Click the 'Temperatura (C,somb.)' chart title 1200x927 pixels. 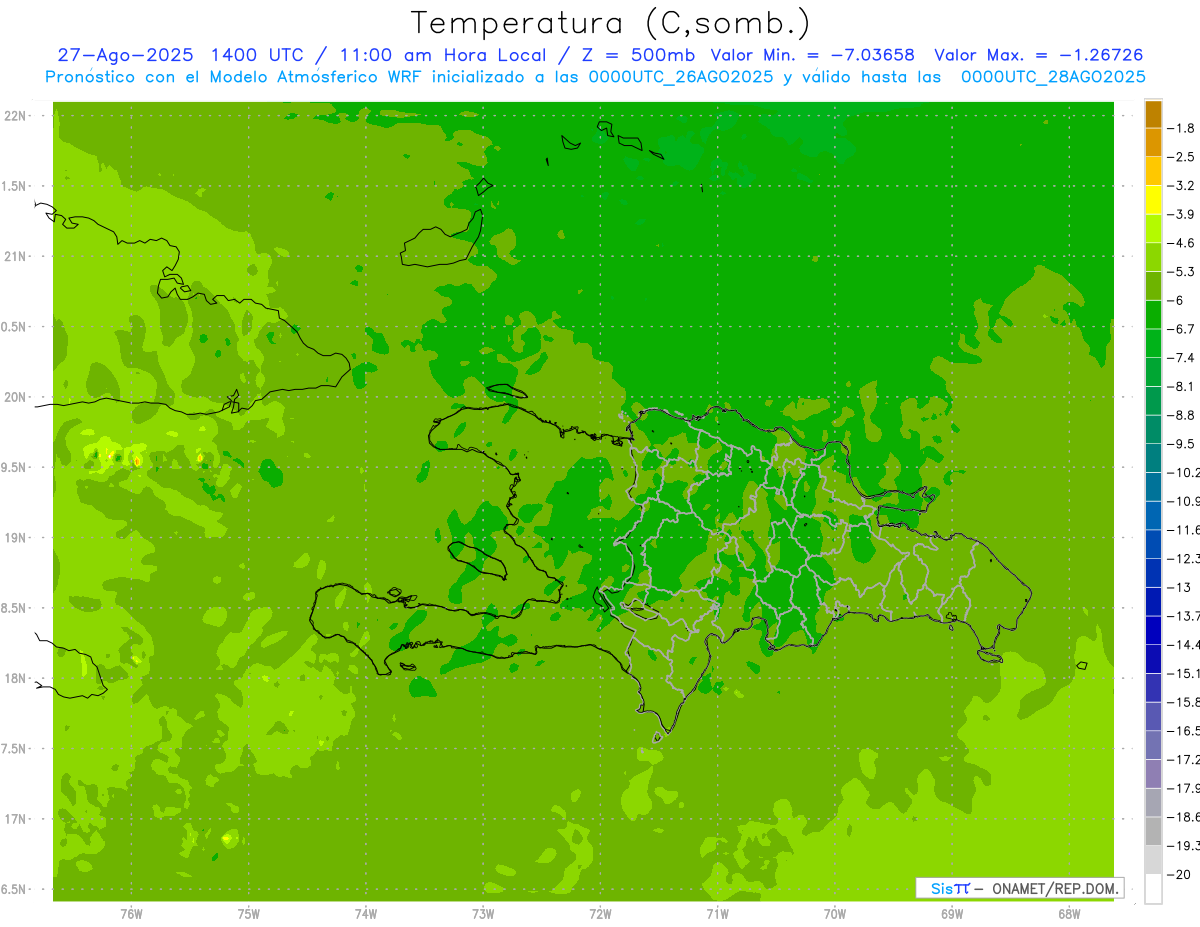[x=609, y=23]
